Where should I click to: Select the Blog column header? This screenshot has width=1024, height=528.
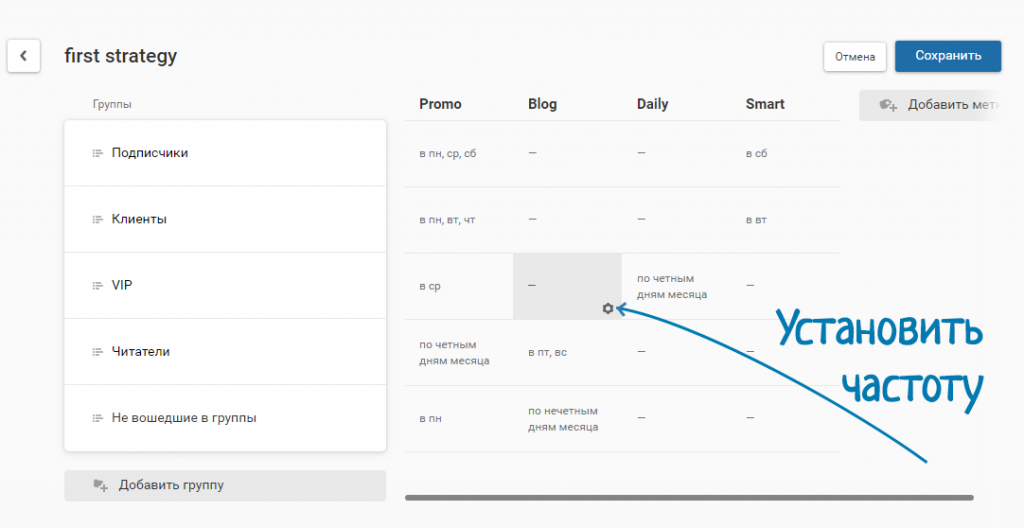(543, 104)
